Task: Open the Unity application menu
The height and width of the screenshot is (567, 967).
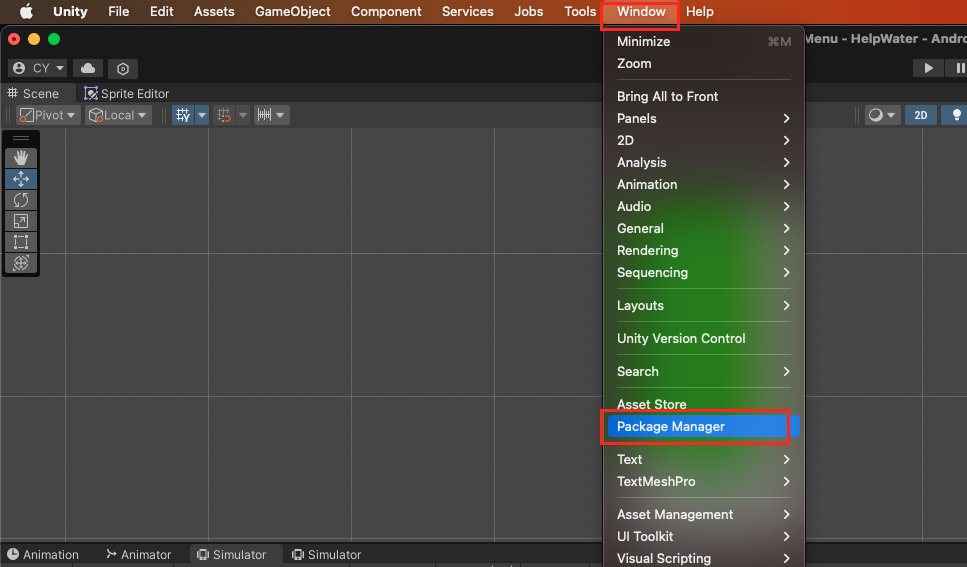Action: 70,12
